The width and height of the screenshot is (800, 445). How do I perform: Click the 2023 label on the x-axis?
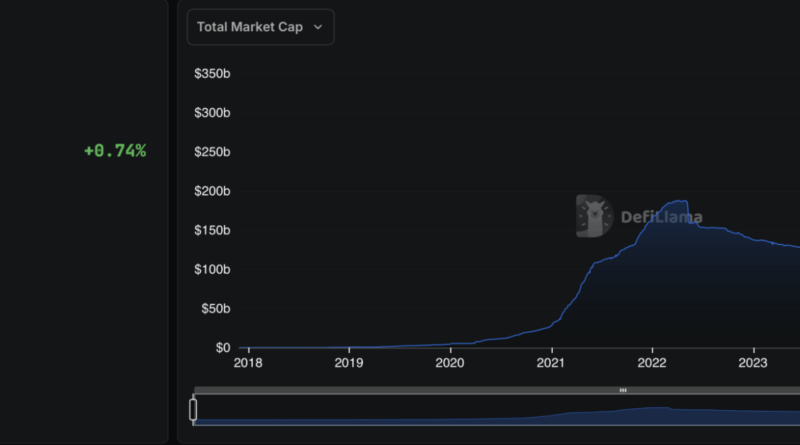point(753,363)
